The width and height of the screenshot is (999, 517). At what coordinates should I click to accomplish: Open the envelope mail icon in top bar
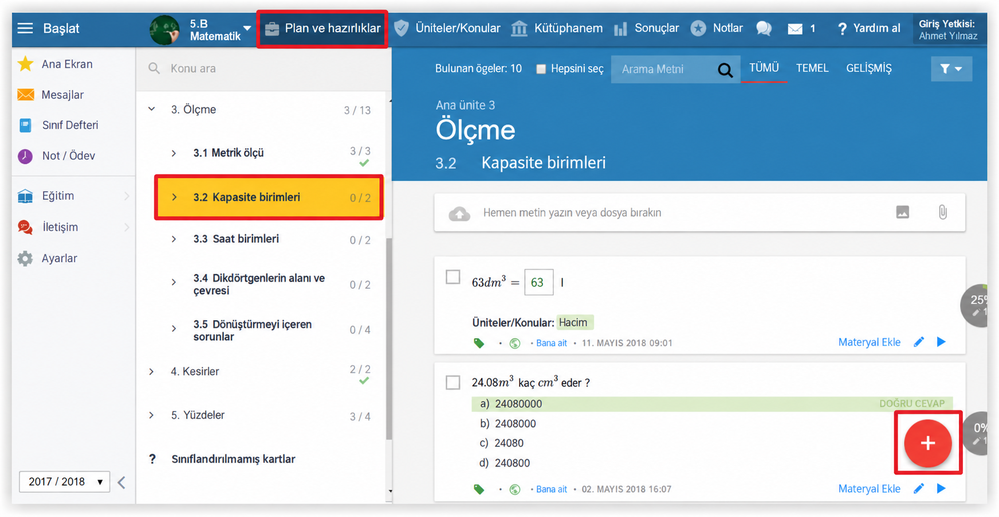[794, 29]
